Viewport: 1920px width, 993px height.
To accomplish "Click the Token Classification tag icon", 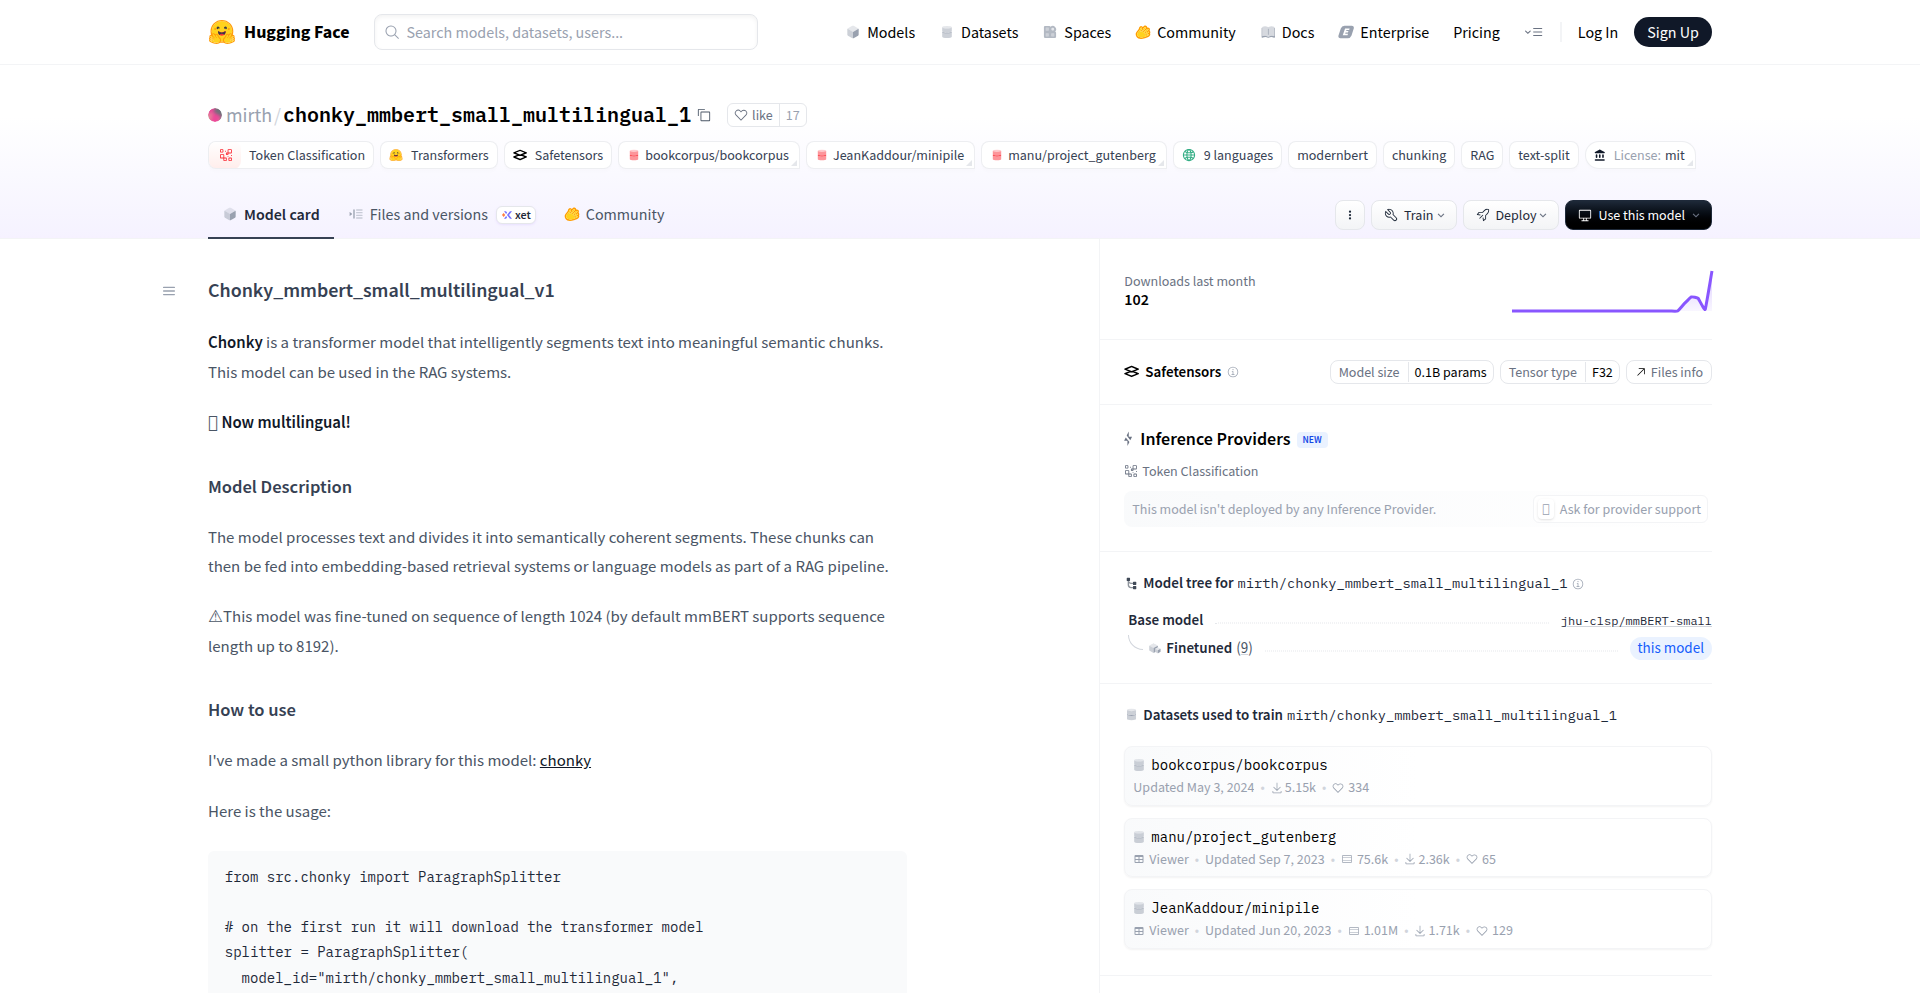I will 226,155.
